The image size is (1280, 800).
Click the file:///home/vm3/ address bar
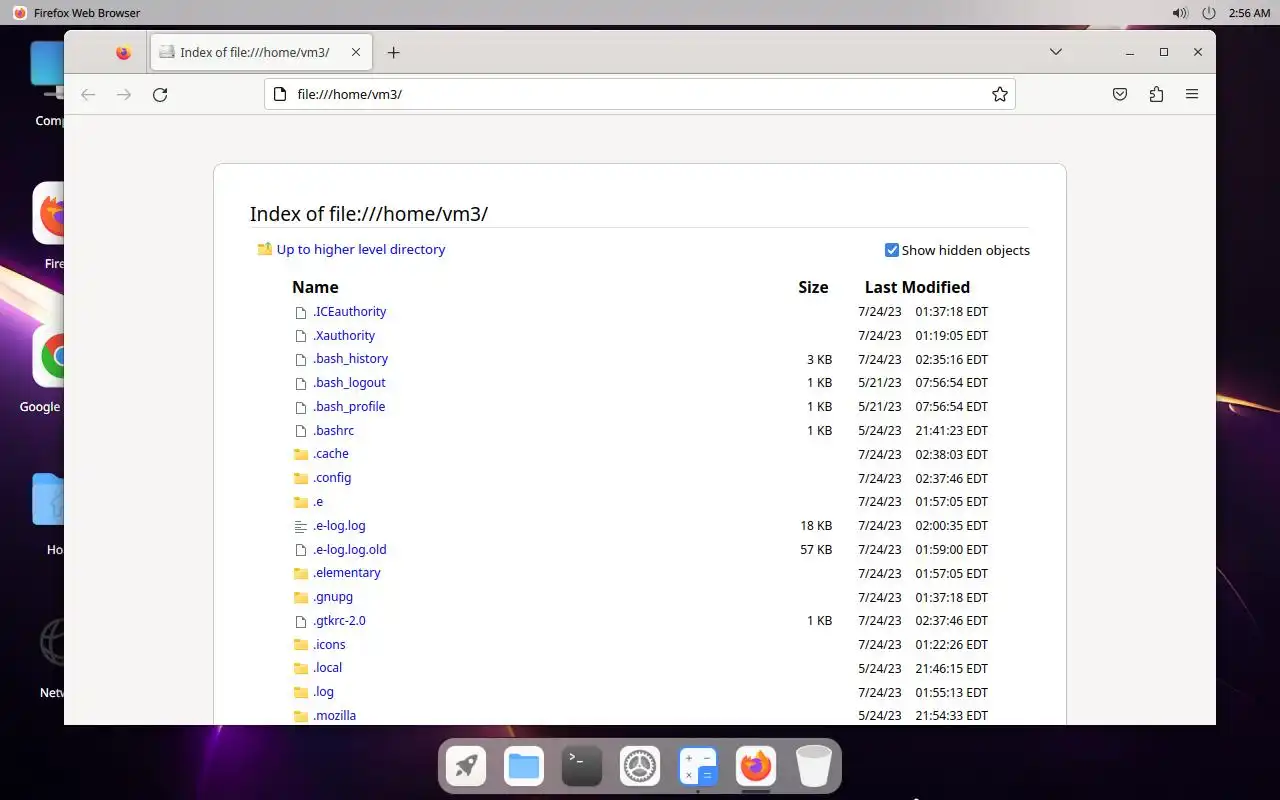click(640, 94)
